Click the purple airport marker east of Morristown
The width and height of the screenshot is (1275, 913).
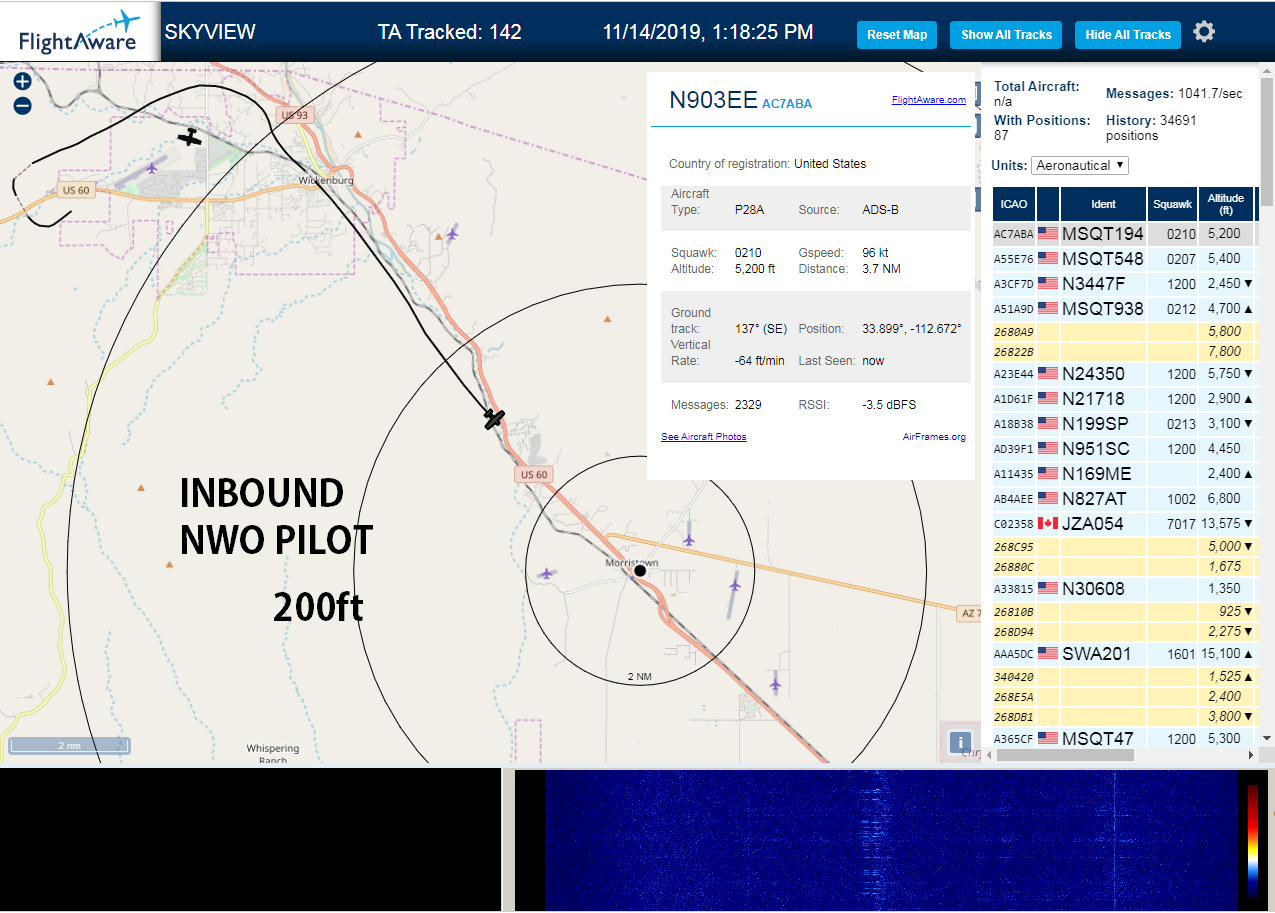735,584
